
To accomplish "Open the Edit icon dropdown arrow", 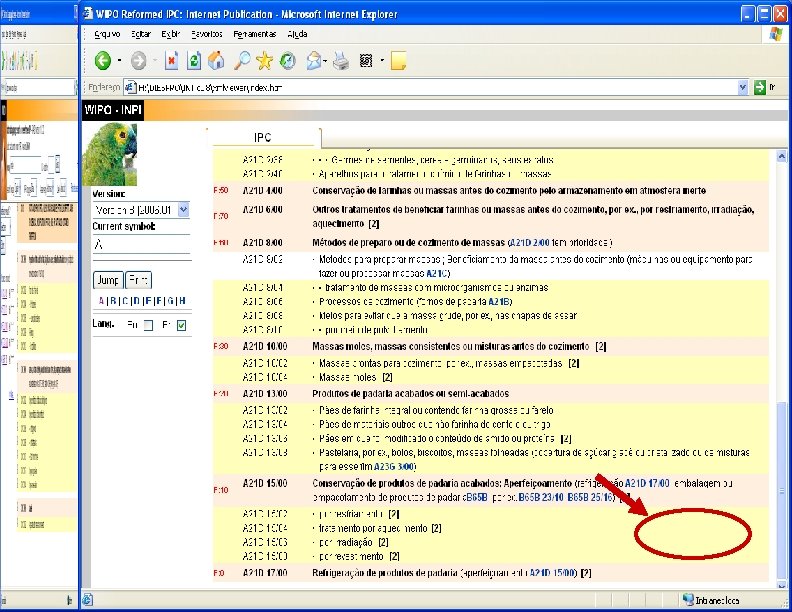I will point(382,61).
